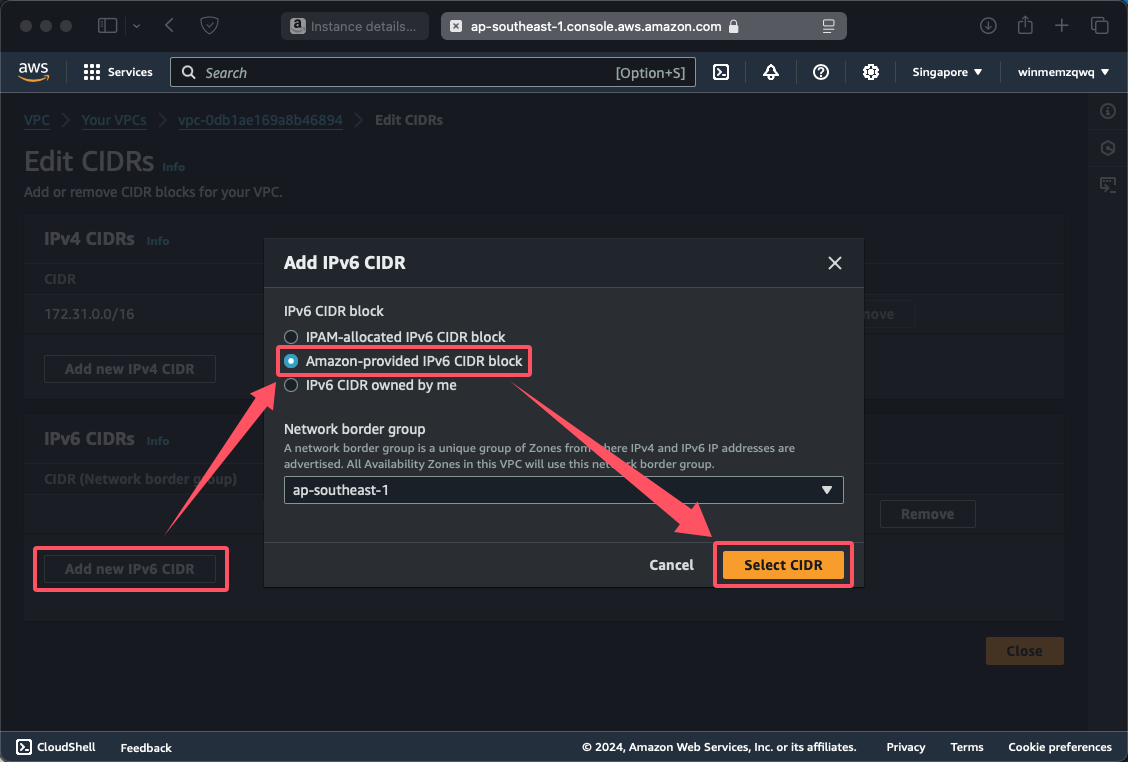Open Safari privacy shield report
The image size is (1128, 762).
click(x=209, y=26)
